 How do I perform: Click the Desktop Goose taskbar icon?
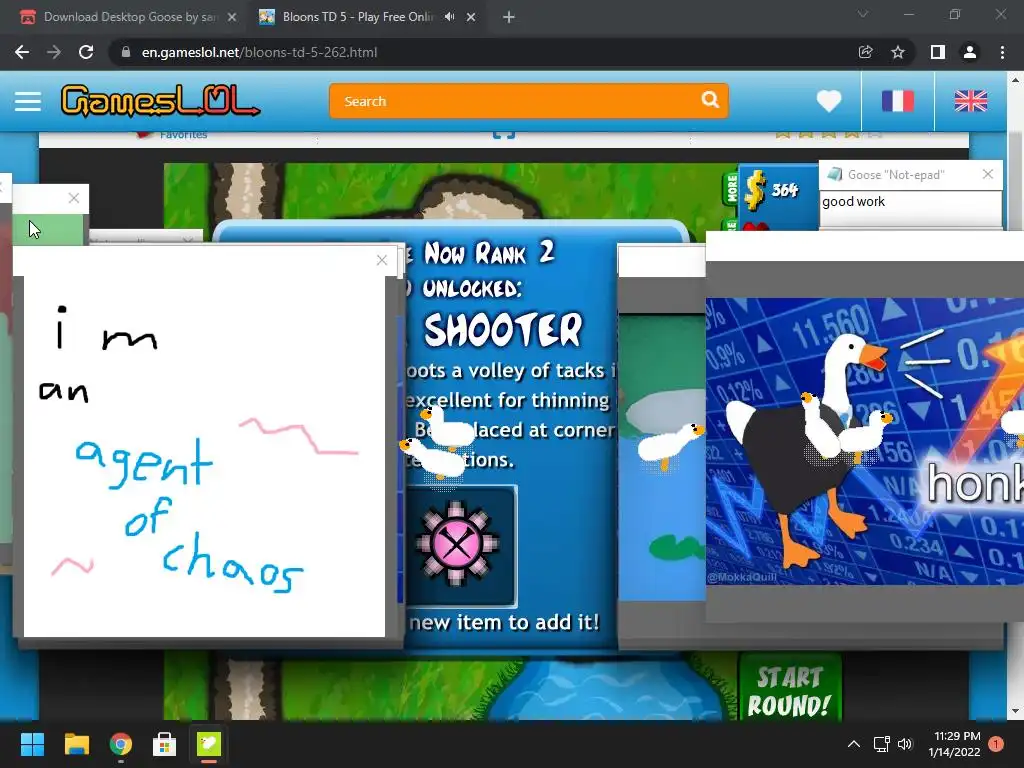[x=209, y=744]
